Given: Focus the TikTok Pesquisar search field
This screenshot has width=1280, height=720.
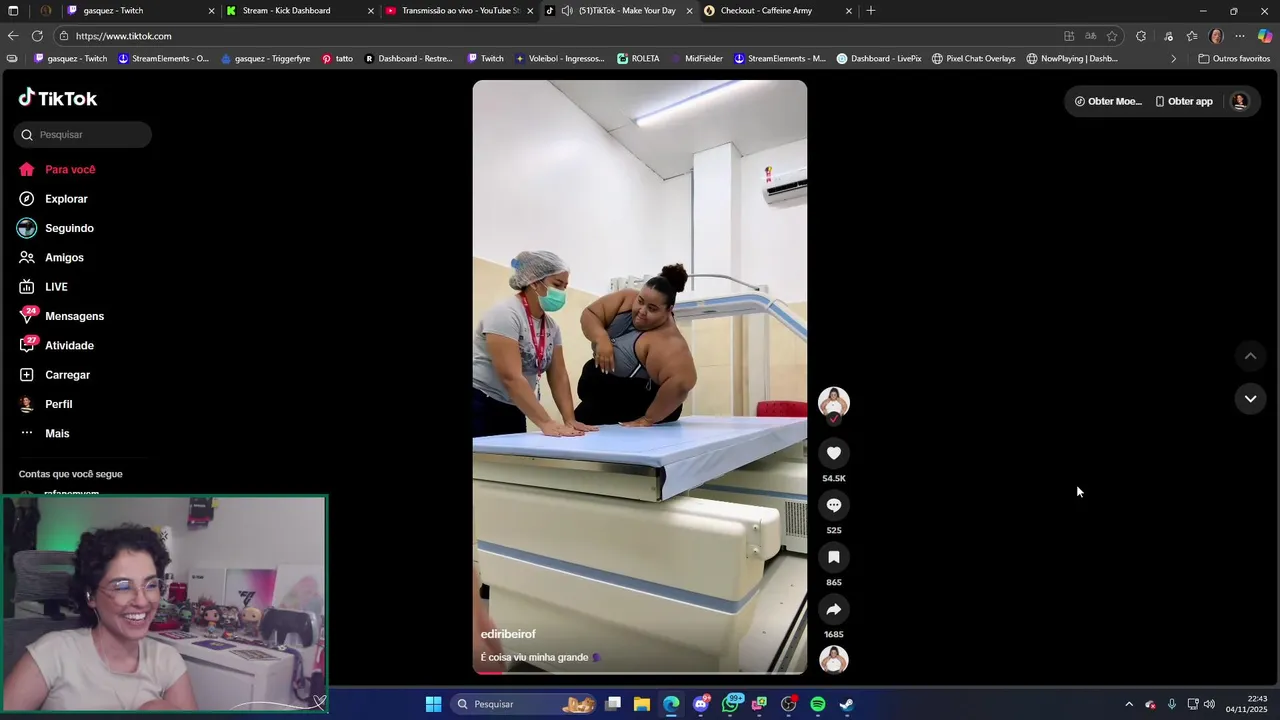Looking at the screenshot, I should tap(83, 135).
